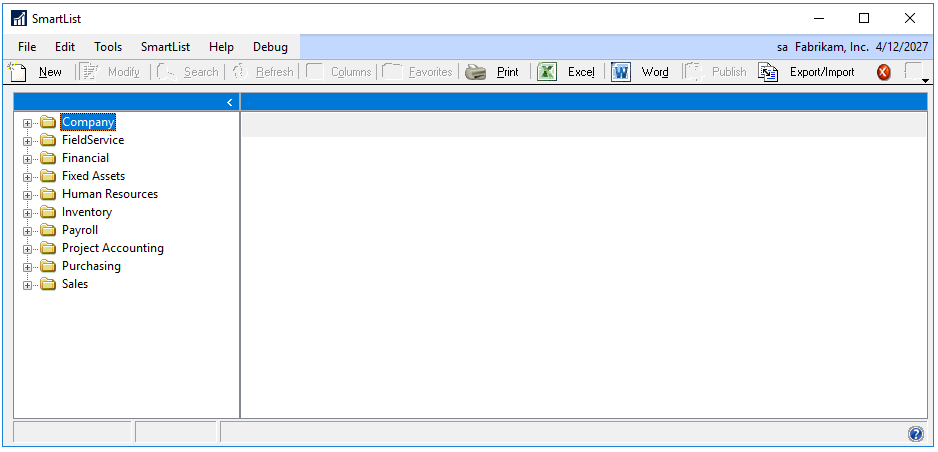Expand the Fixed Assets tree node
Screen dimensions: 938x452
click(27, 178)
